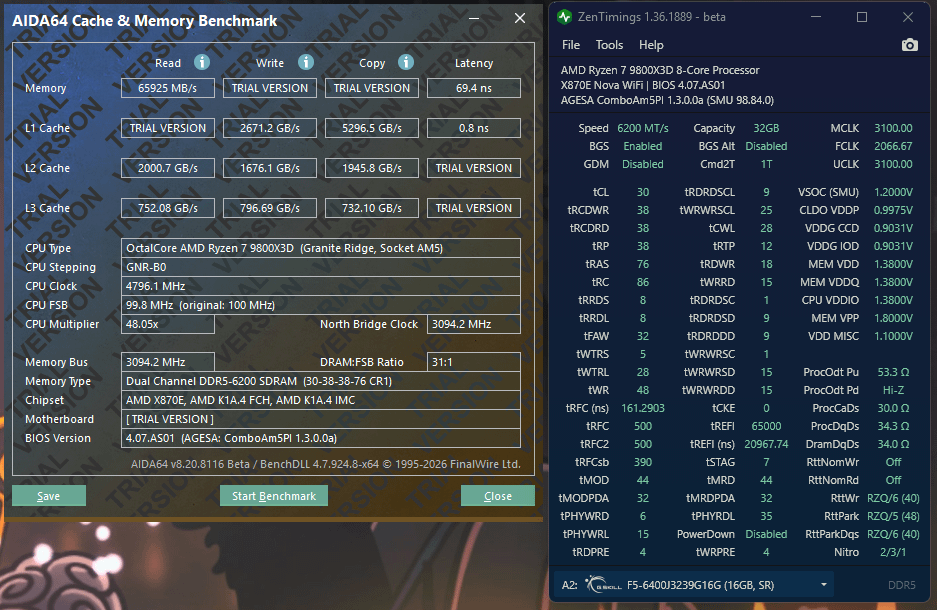This screenshot has width=937, height=610.
Task: Expand the A2 memory module dropdown
Action: pyautogui.click(x=824, y=584)
